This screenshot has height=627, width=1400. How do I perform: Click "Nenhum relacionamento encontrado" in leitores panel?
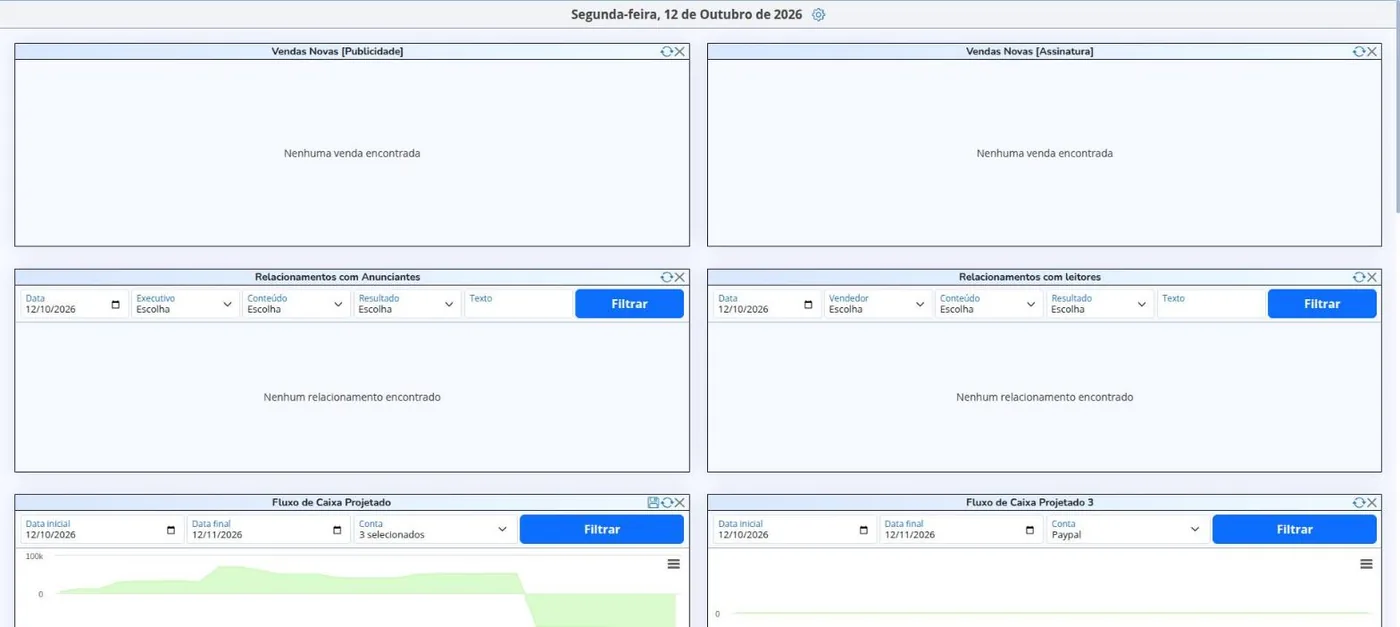point(1045,397)
